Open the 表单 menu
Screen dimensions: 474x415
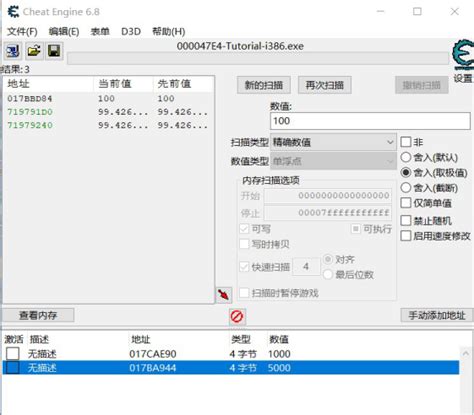pos(100,32)
